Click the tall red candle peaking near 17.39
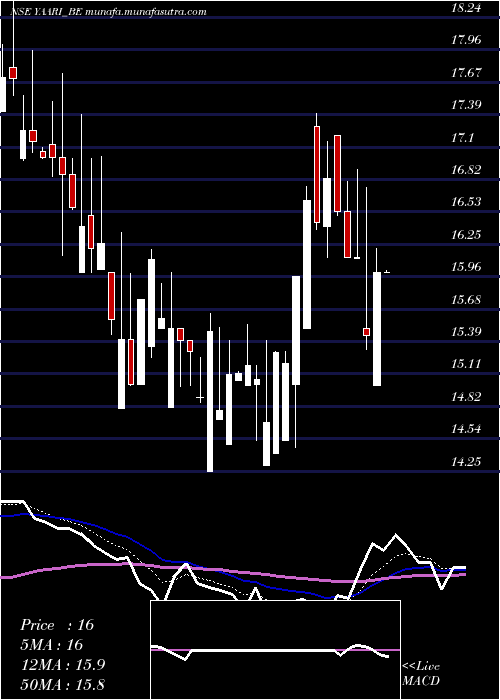Screen dimensions: 500x700 coord(317,174)
